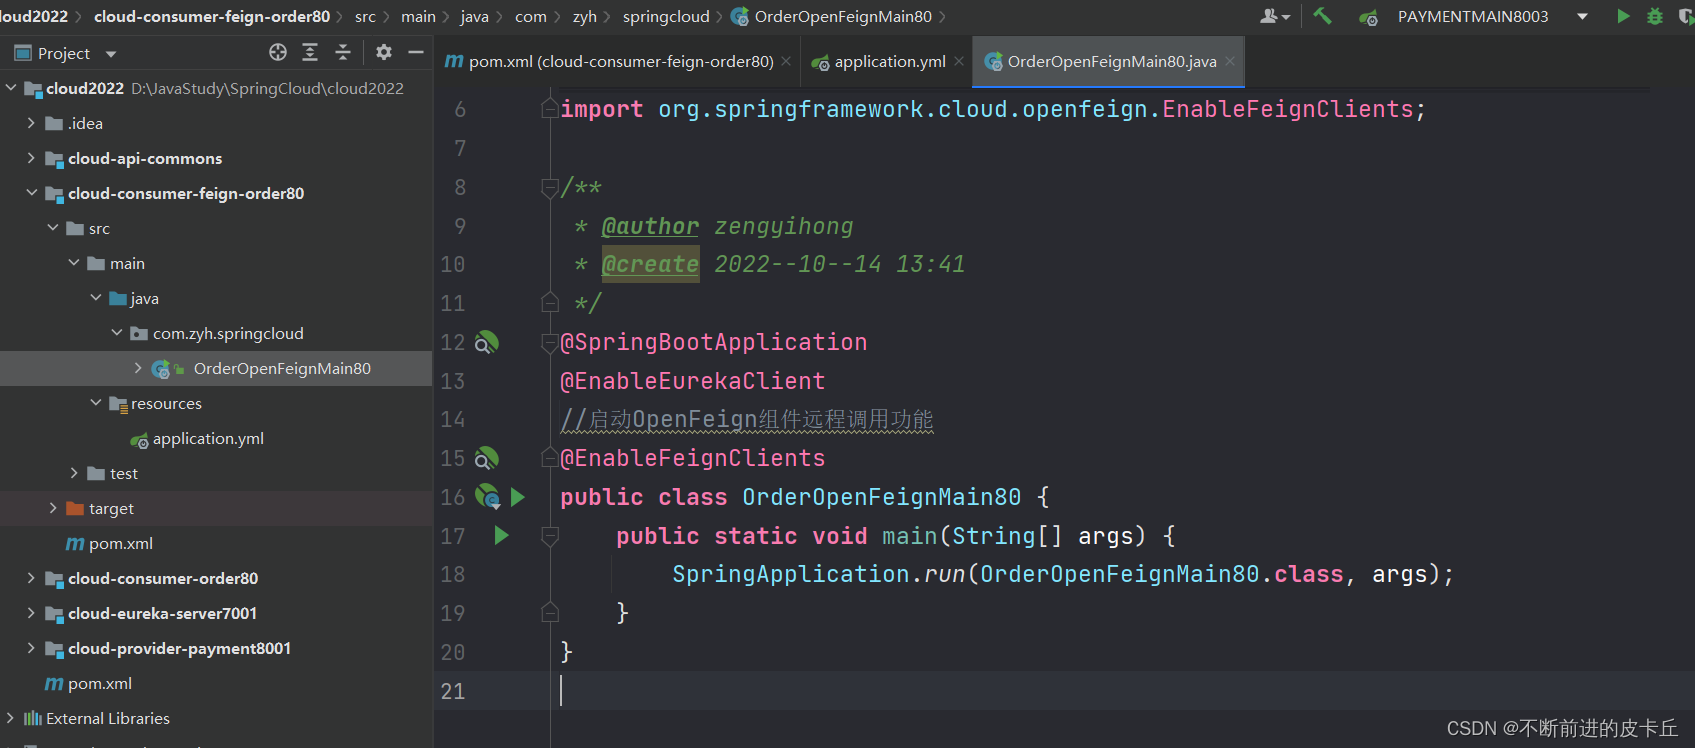Select the java source folder
This screenshot has width=1695, height=748.
[x=144, y=298]
